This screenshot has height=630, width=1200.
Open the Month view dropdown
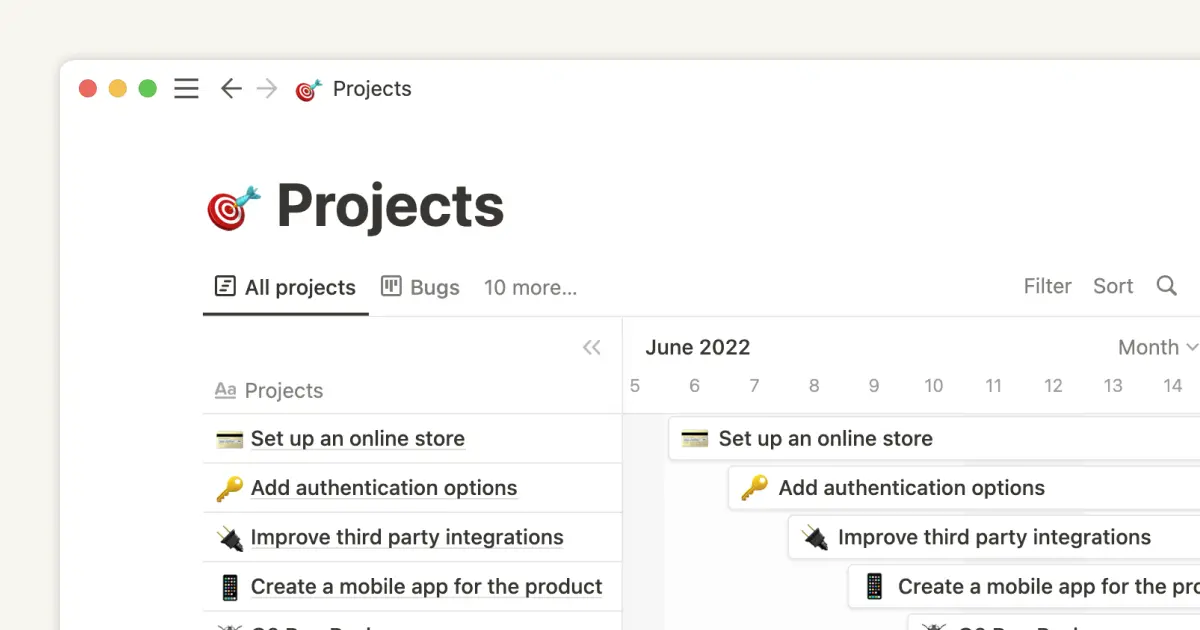pyautogui.click(x=1156, y=347)
